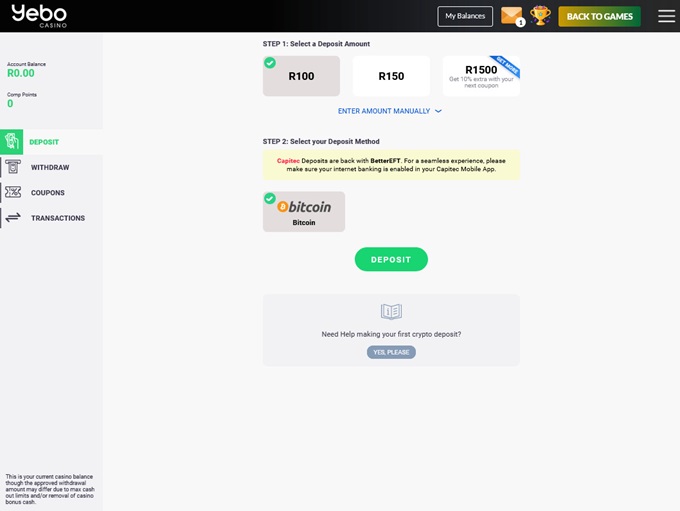Click the Transactions arrows icon
Image resolution: width=680 pixels, height=511 pixels.
click(13, 218)
